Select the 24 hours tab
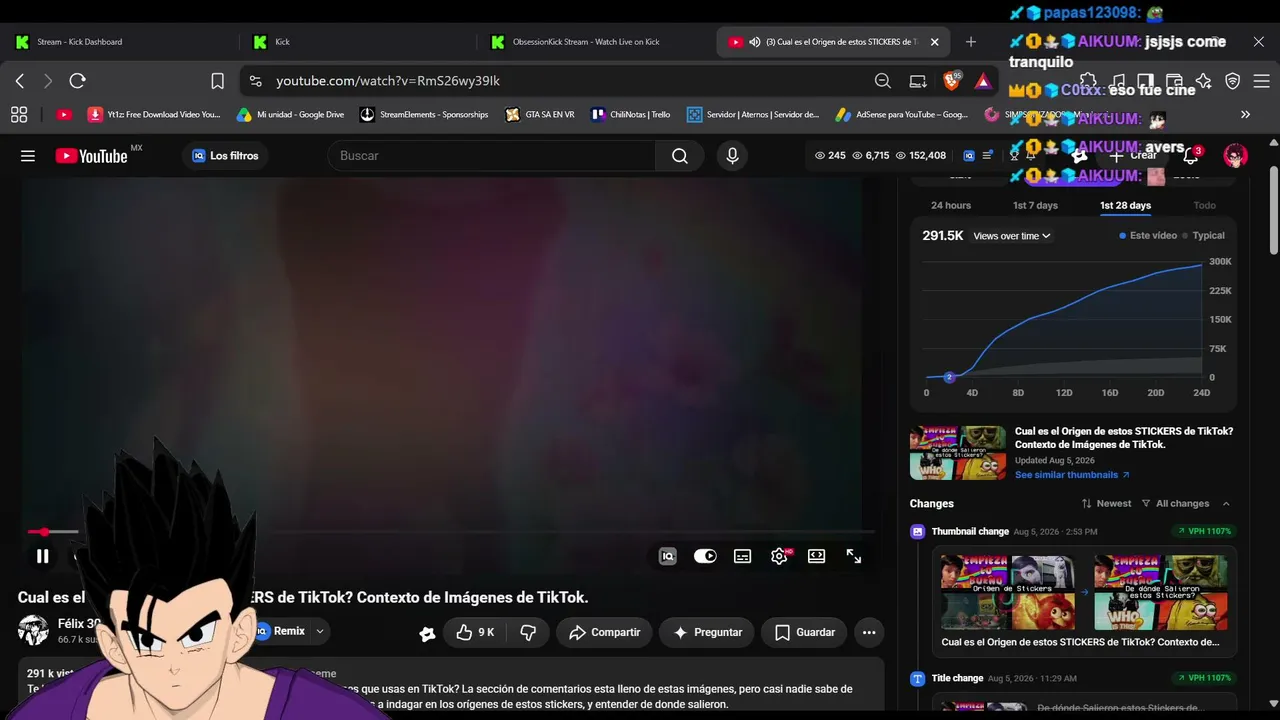The image size is (1280, 720). [951, 206]
